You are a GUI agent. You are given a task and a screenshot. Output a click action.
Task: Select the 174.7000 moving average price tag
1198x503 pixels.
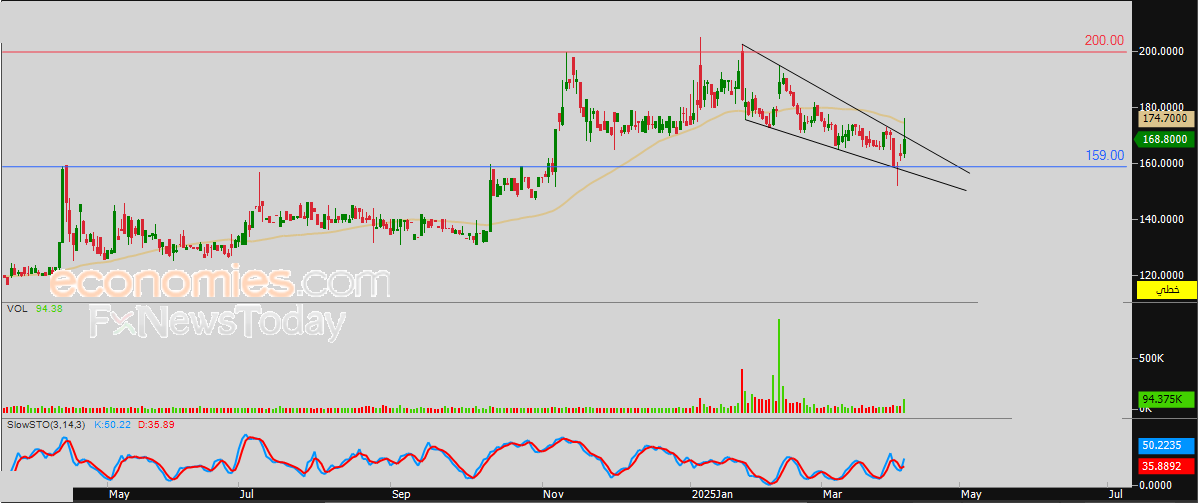pos(1167,118)
